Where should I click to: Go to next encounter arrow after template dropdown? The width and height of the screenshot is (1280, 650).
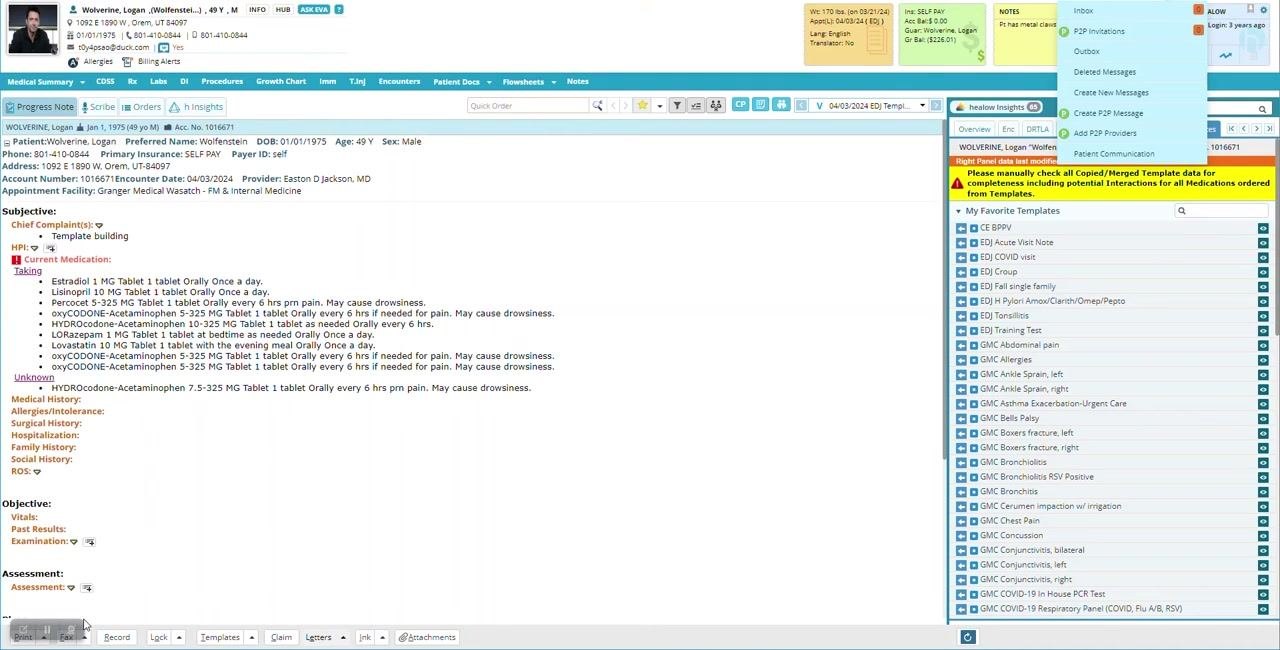click(x=936, y=106)
